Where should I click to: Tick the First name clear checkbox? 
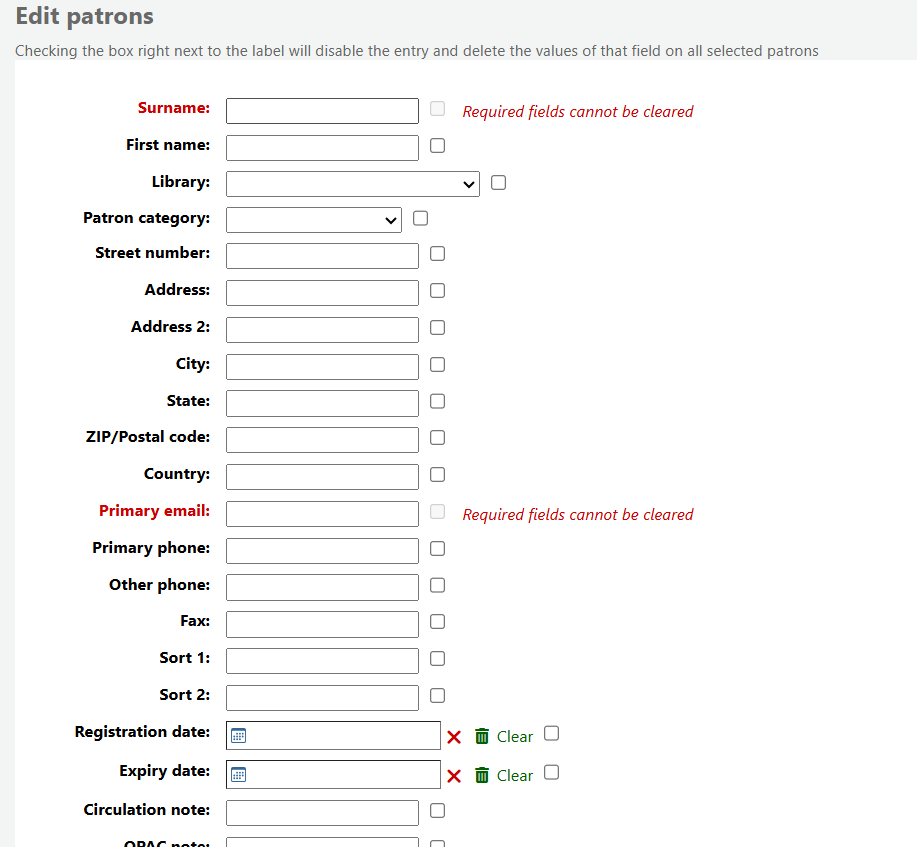click(x=437, y=146)
